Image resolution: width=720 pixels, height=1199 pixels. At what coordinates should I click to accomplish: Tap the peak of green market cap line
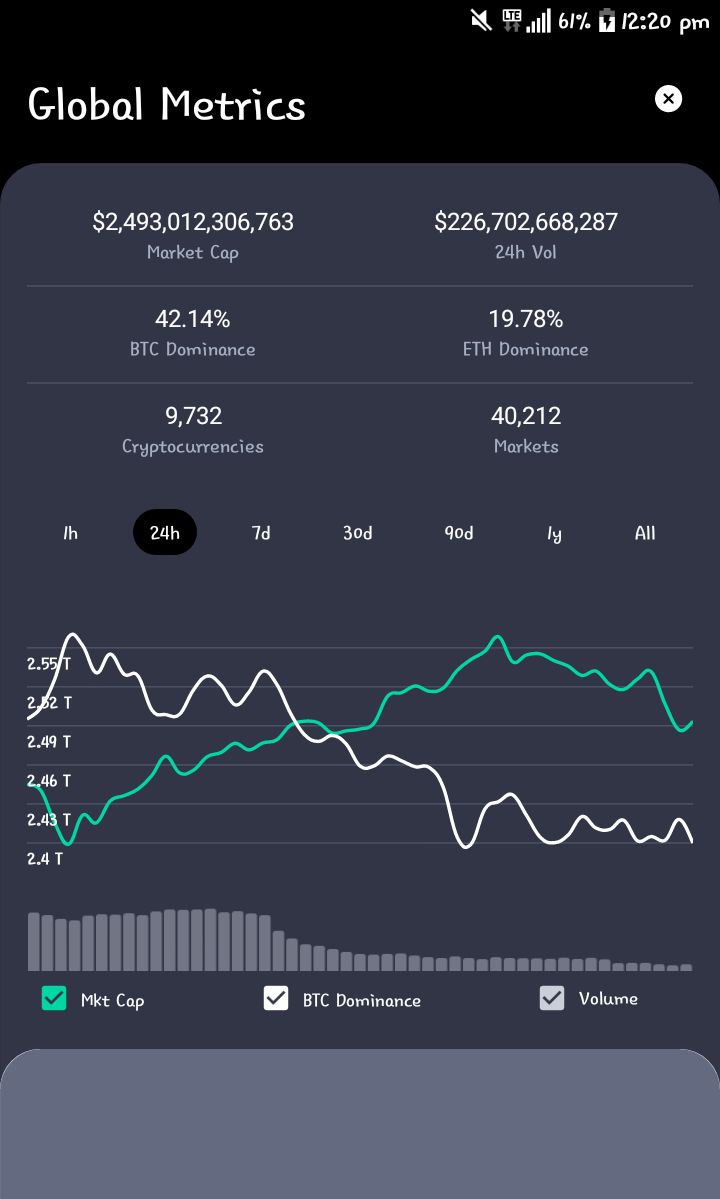tap(498, 637)
